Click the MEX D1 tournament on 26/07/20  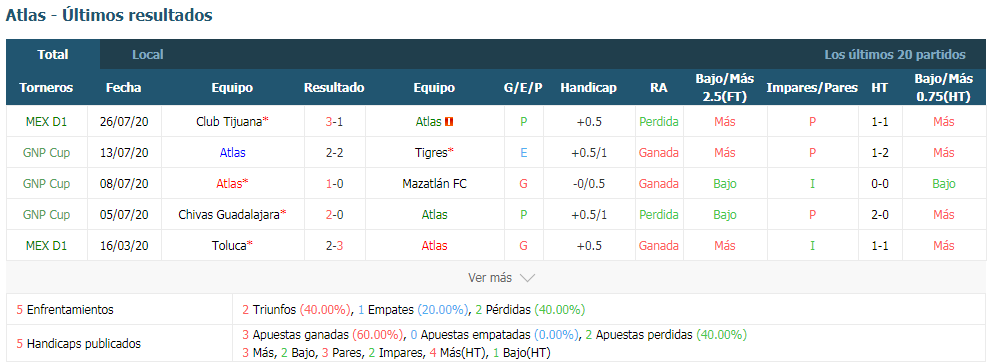46,122
